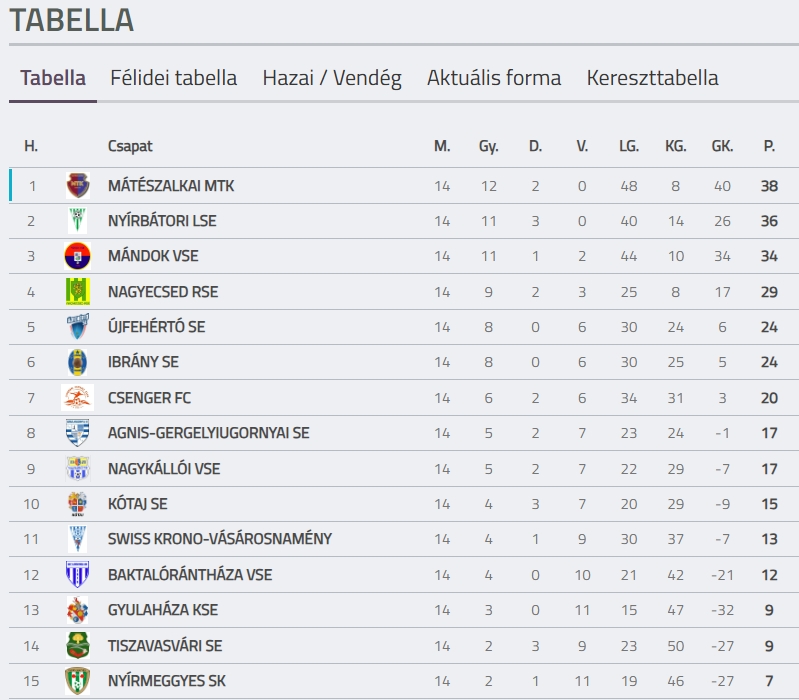Click the Agnis-Gergelyiugornyai SE team name

click(209, 433)
